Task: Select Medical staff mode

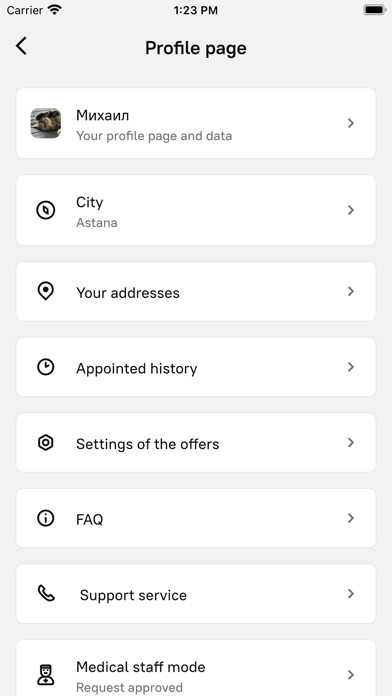Action: (x=196, y=668)
